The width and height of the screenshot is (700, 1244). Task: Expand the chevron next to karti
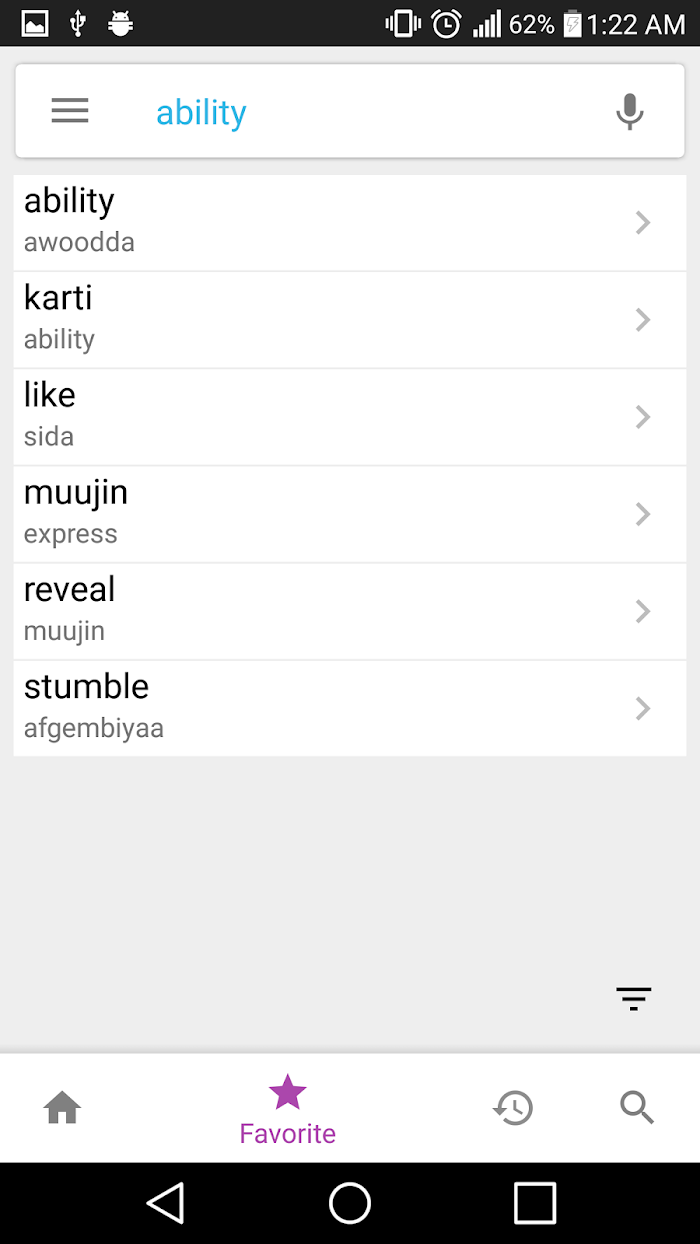tap(643, 320)
